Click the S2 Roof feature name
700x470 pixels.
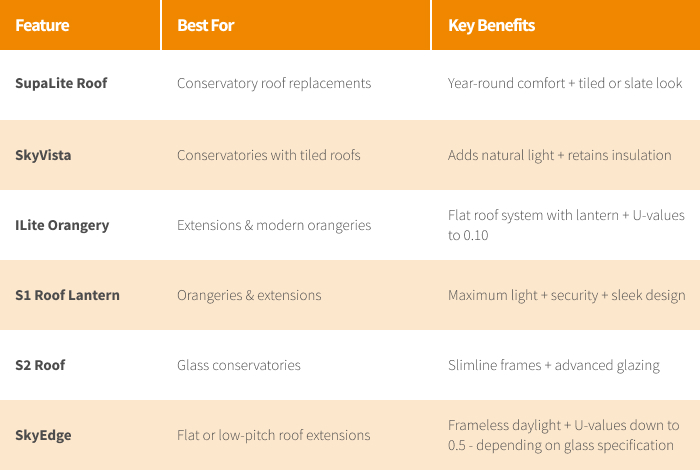pos(40,365)
